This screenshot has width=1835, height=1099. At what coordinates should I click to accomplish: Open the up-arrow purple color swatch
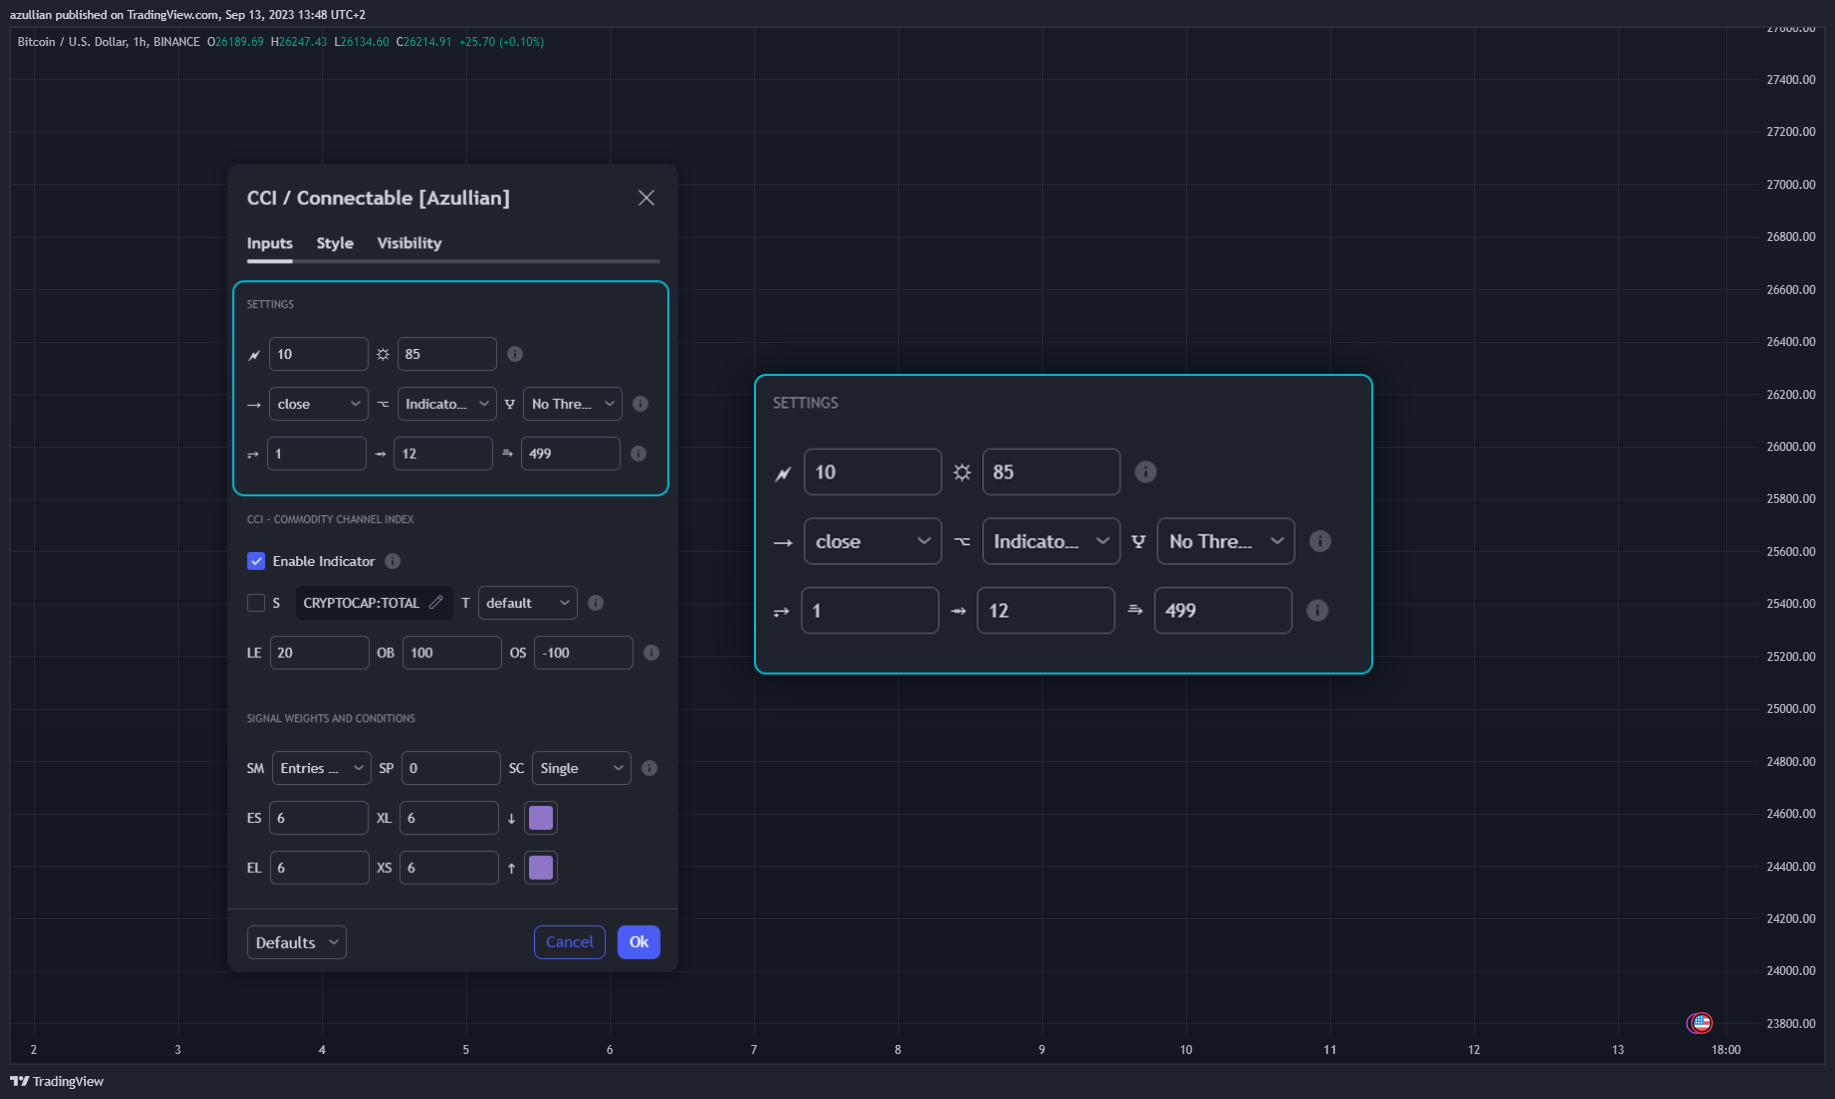pos(541,868)
